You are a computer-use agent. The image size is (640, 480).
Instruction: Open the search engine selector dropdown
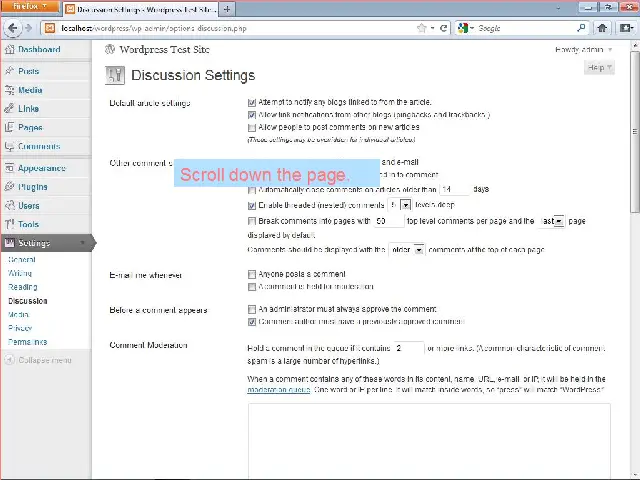coord(467,28)
